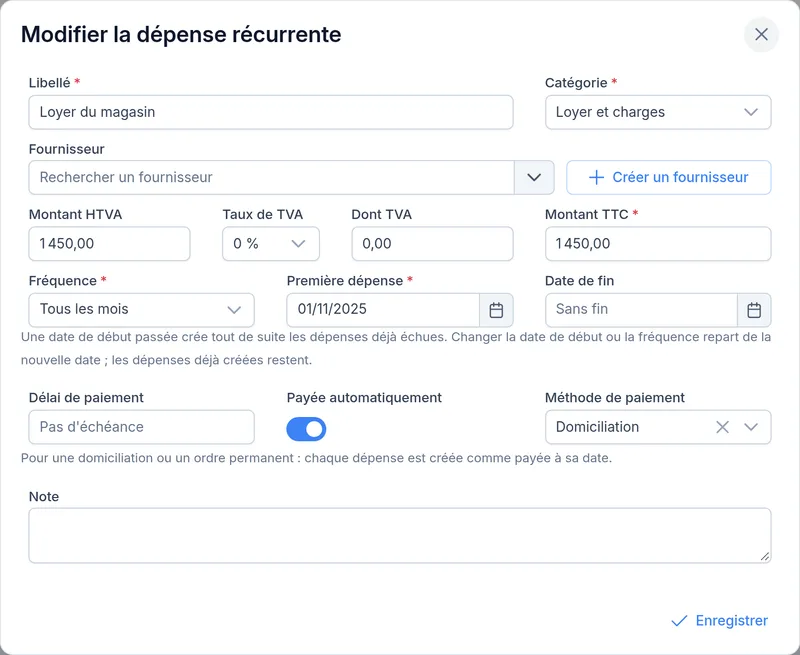This screenshot has height=655, width=800.
Task: Click inside the Note text area
Action: 400,536
